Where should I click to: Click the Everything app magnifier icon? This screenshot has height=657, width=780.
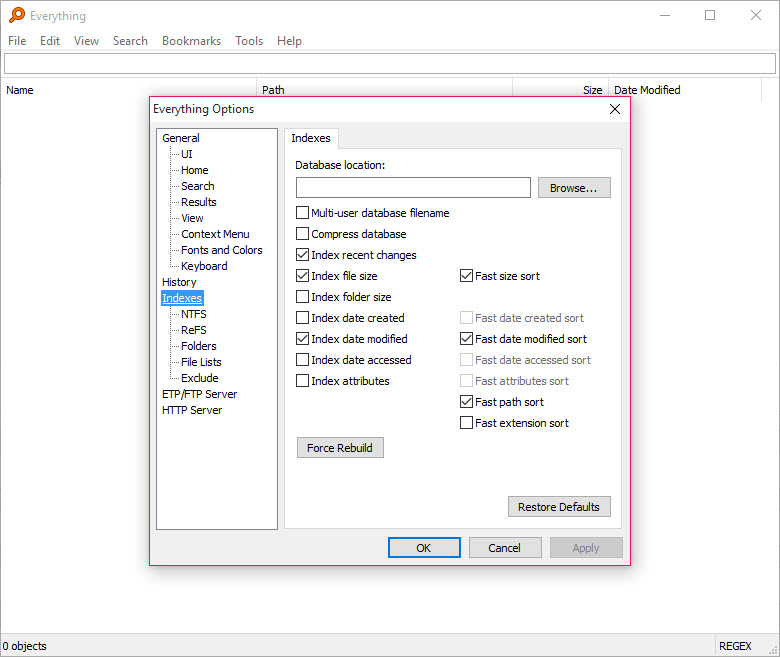(x=16, y=15)
